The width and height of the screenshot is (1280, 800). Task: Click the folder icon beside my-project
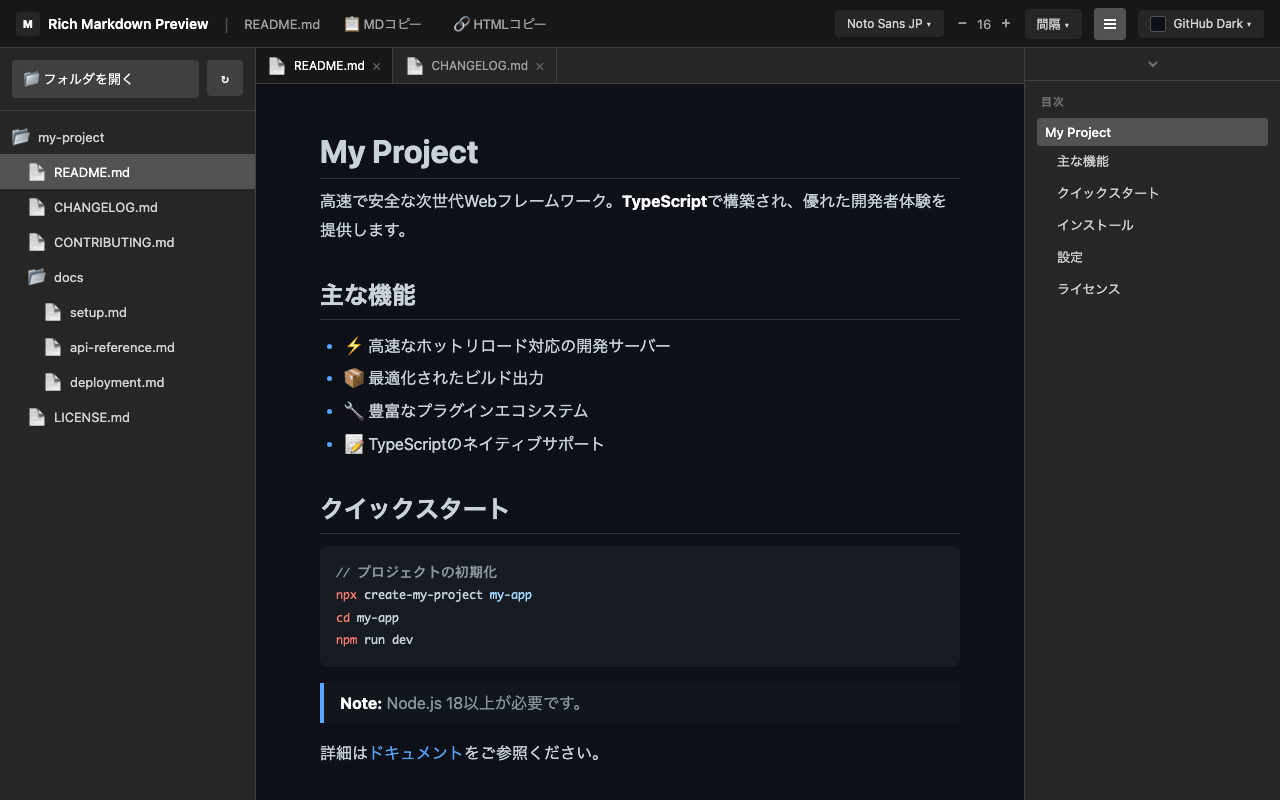(21, 137)
